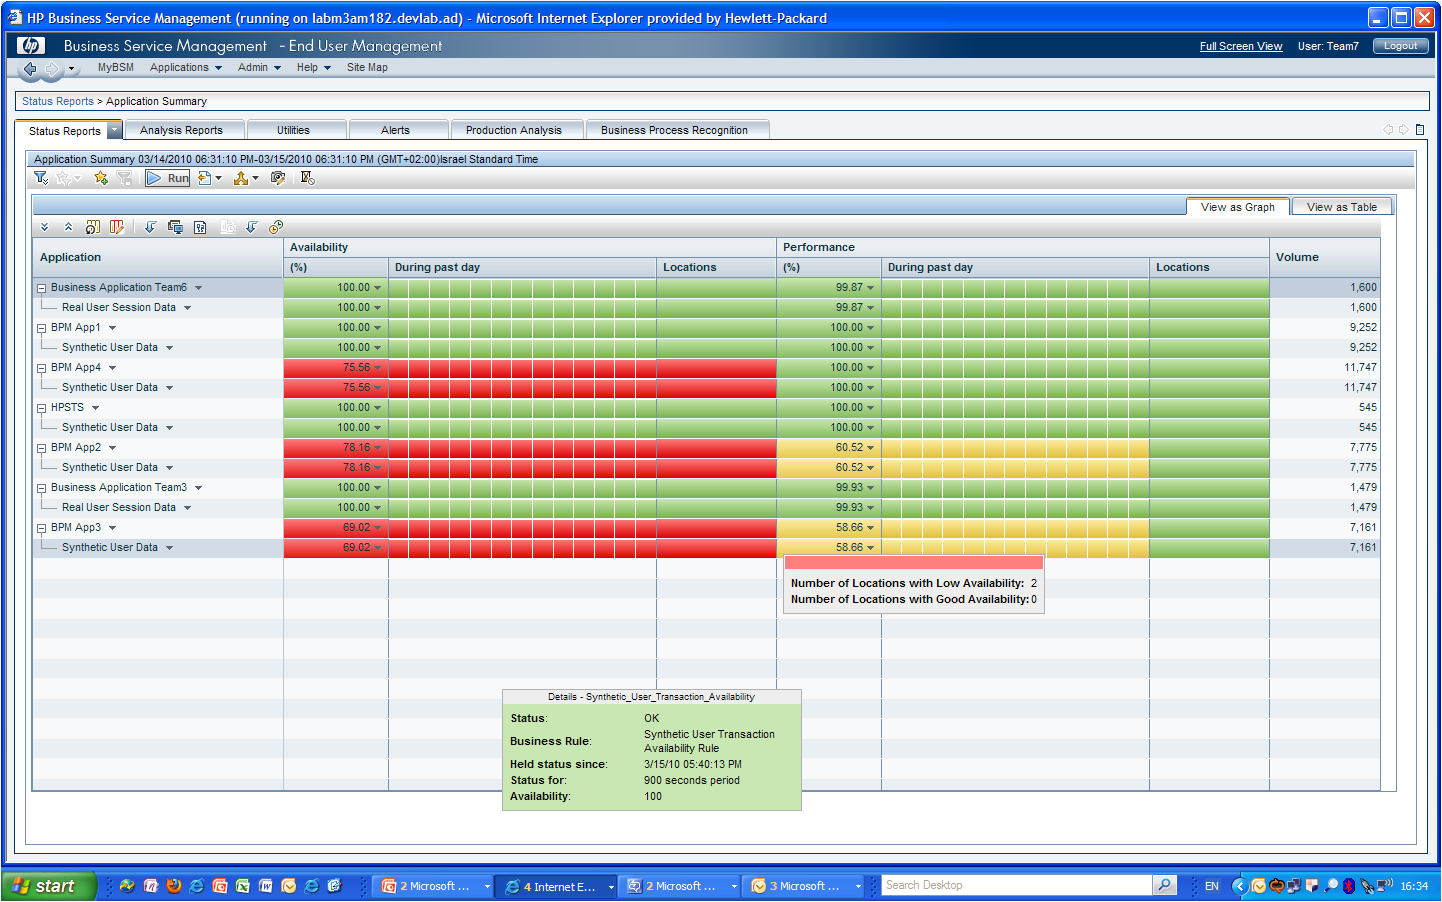Open the Help menu

pos(313,68)
